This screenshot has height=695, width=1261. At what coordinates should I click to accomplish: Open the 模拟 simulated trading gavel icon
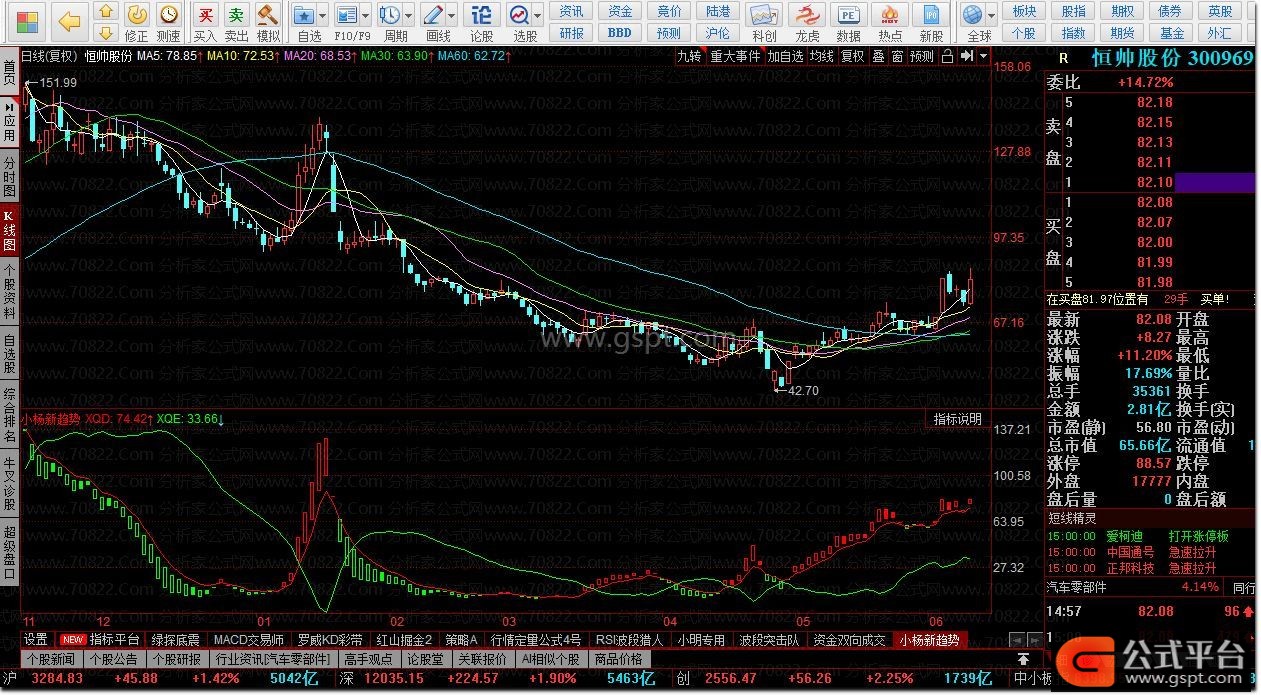[268, 23]
